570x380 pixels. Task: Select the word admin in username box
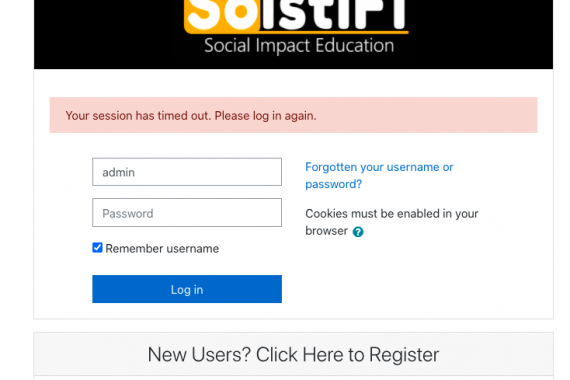(x=119, y=172)
